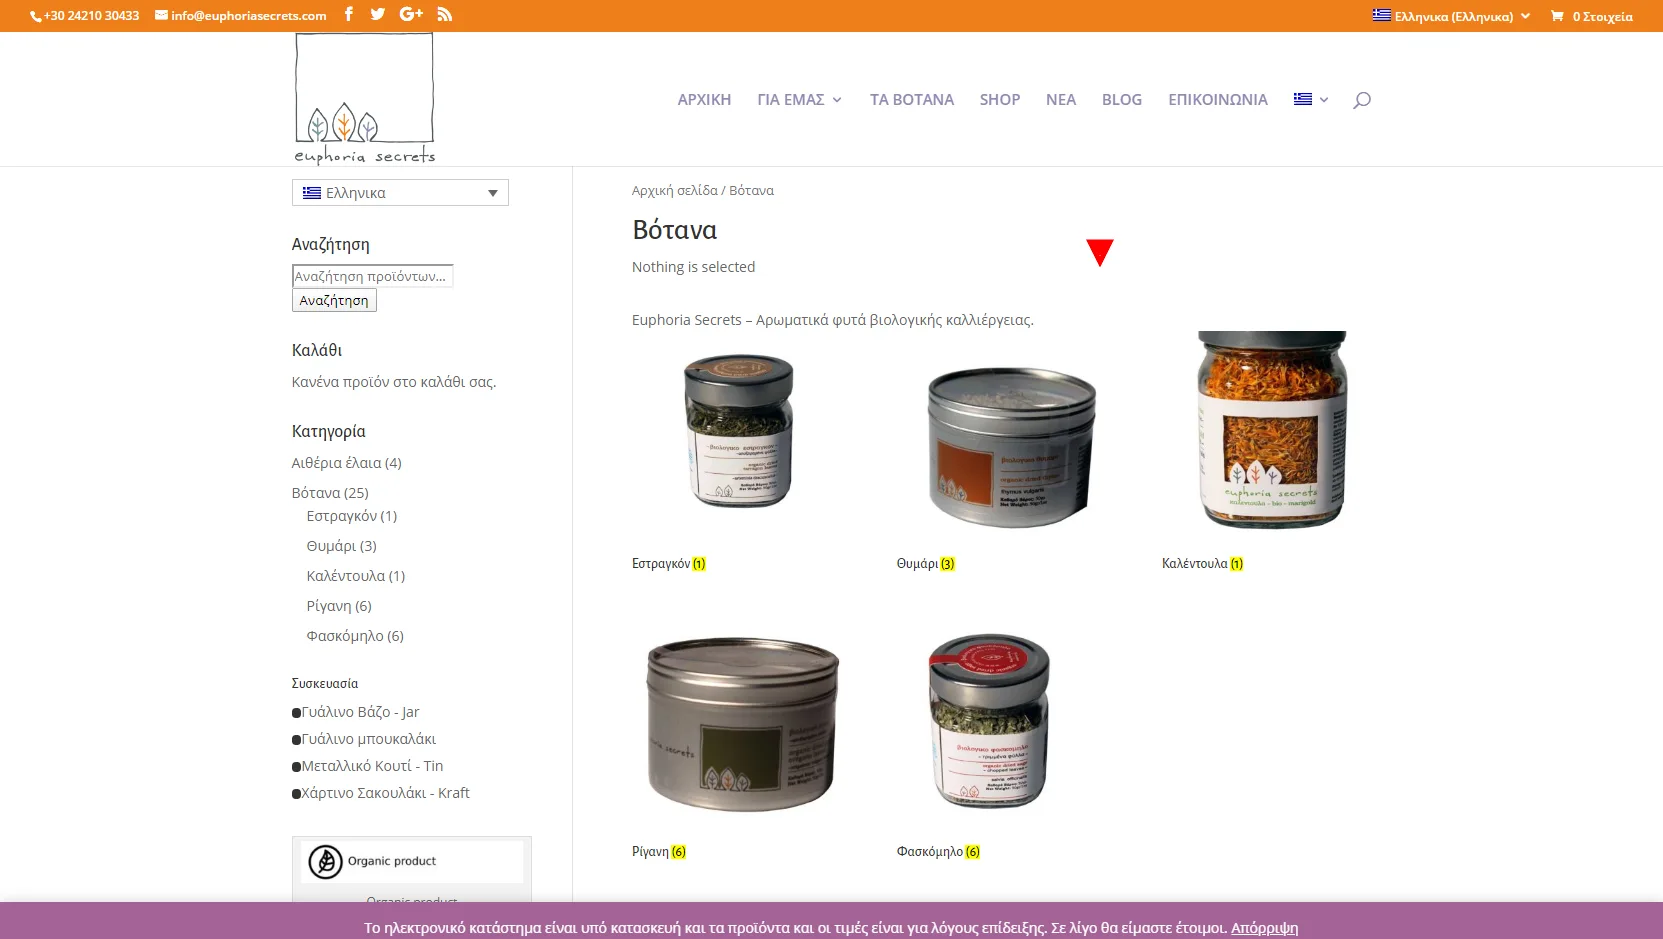Open the sidebar Ελληνικα language dropdown

[400, 192]
